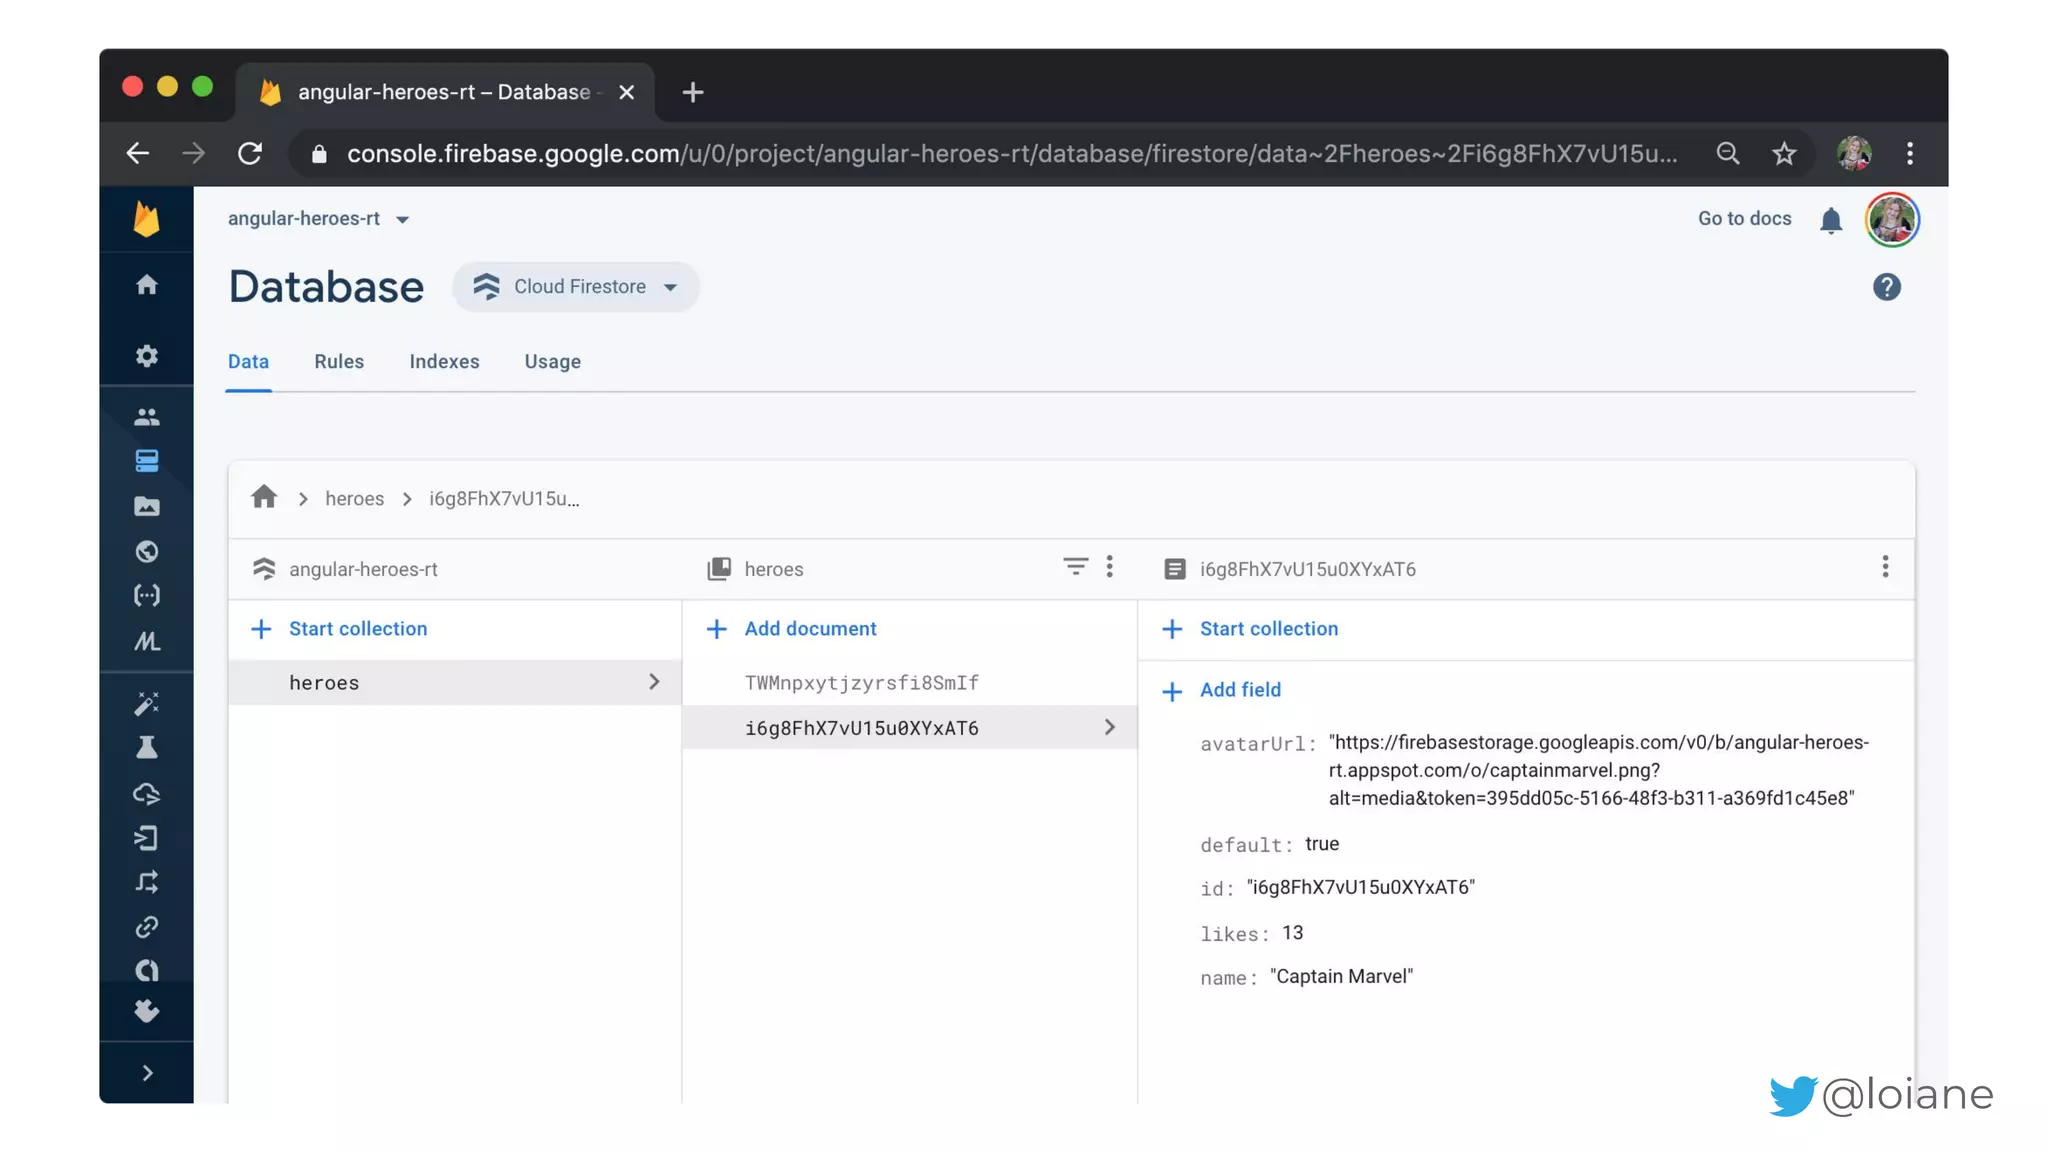
Task: Open Hosting globe icon in sidebar
Action: 147,551
